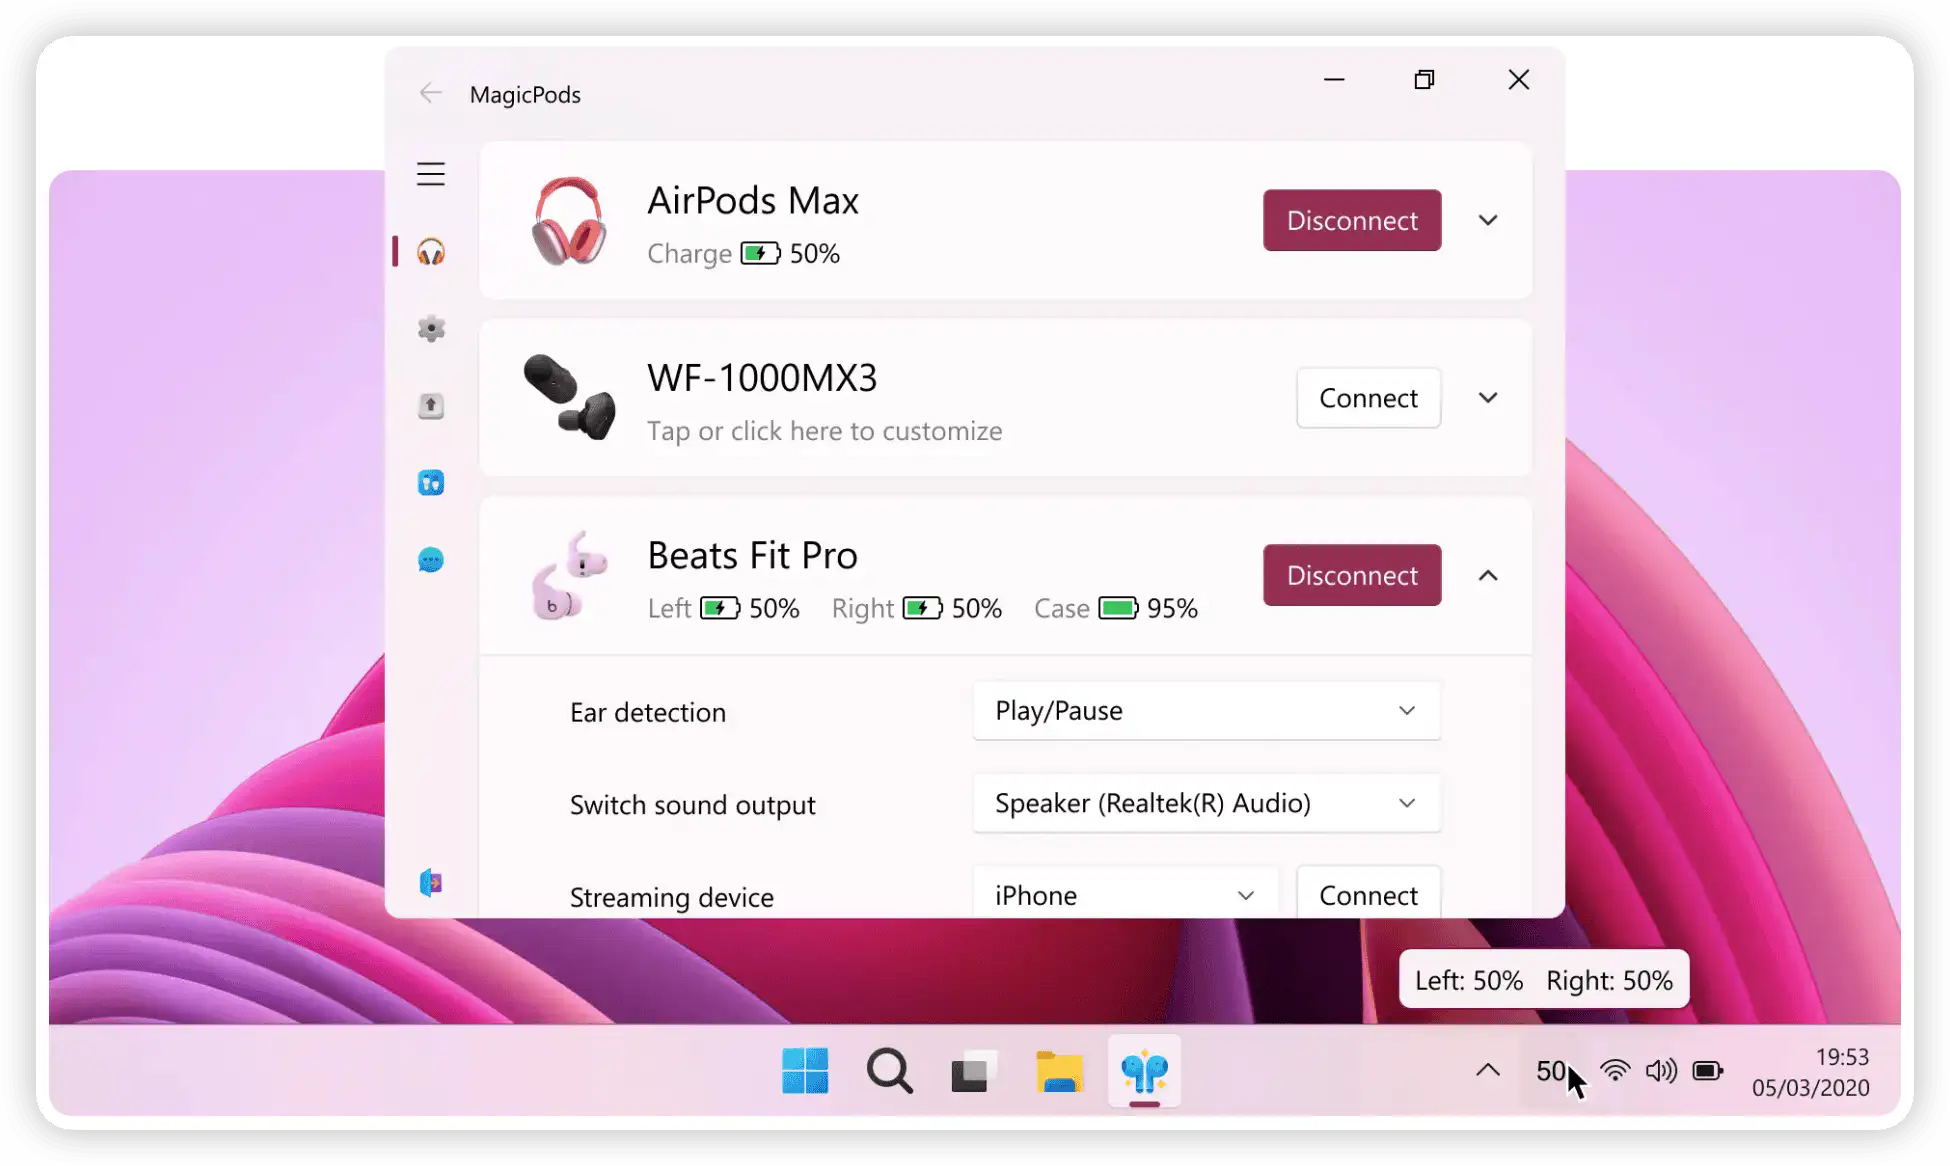
Task: Click the blue earbuds app sidebar icon
Action: click(431, 484)
